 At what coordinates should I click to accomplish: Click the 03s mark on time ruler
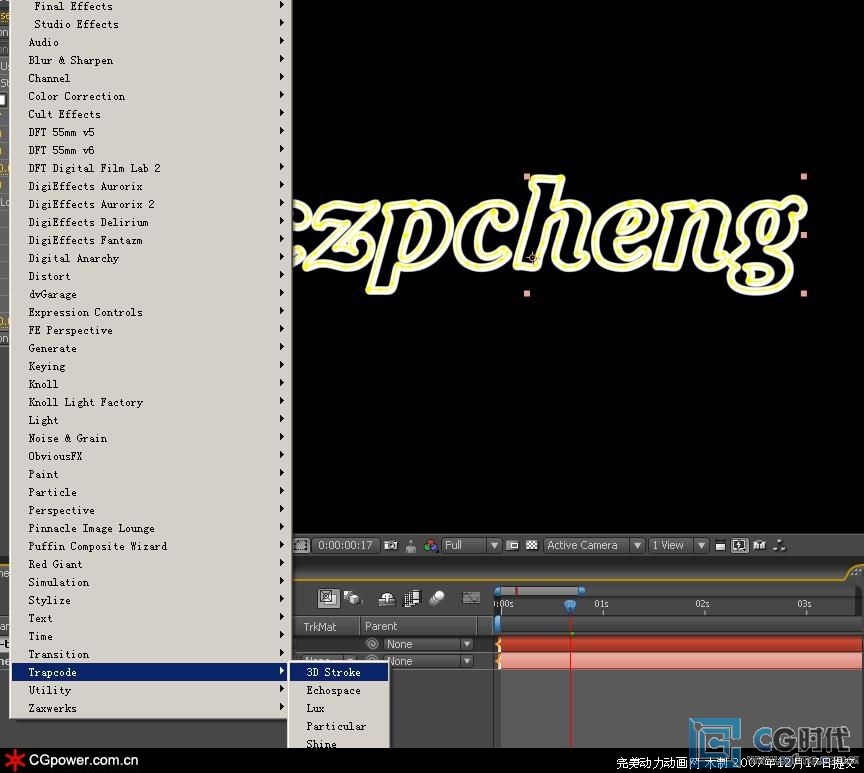coord(804,604)
